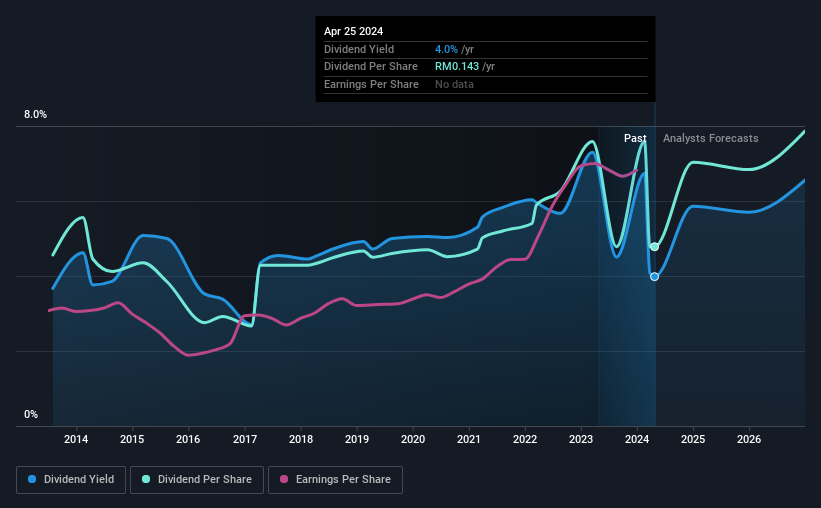This screenshot has width=821, height=508.
Task: Click the 2018 x-axis label
Action: (x=301, y=439)
